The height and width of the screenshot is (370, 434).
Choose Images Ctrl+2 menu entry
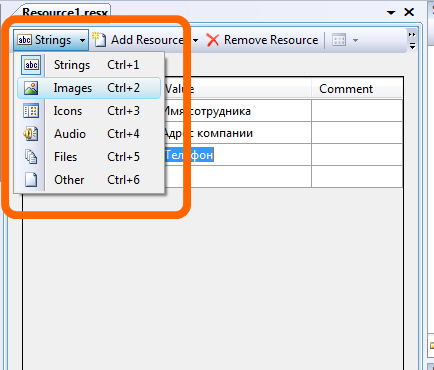89,88
